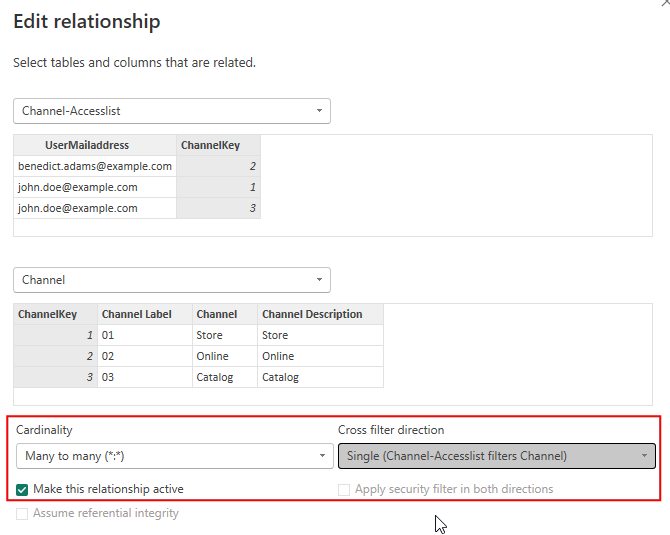Select ChannelKey column in the Channel table
The image size is (670, 535).
[48, 314]
